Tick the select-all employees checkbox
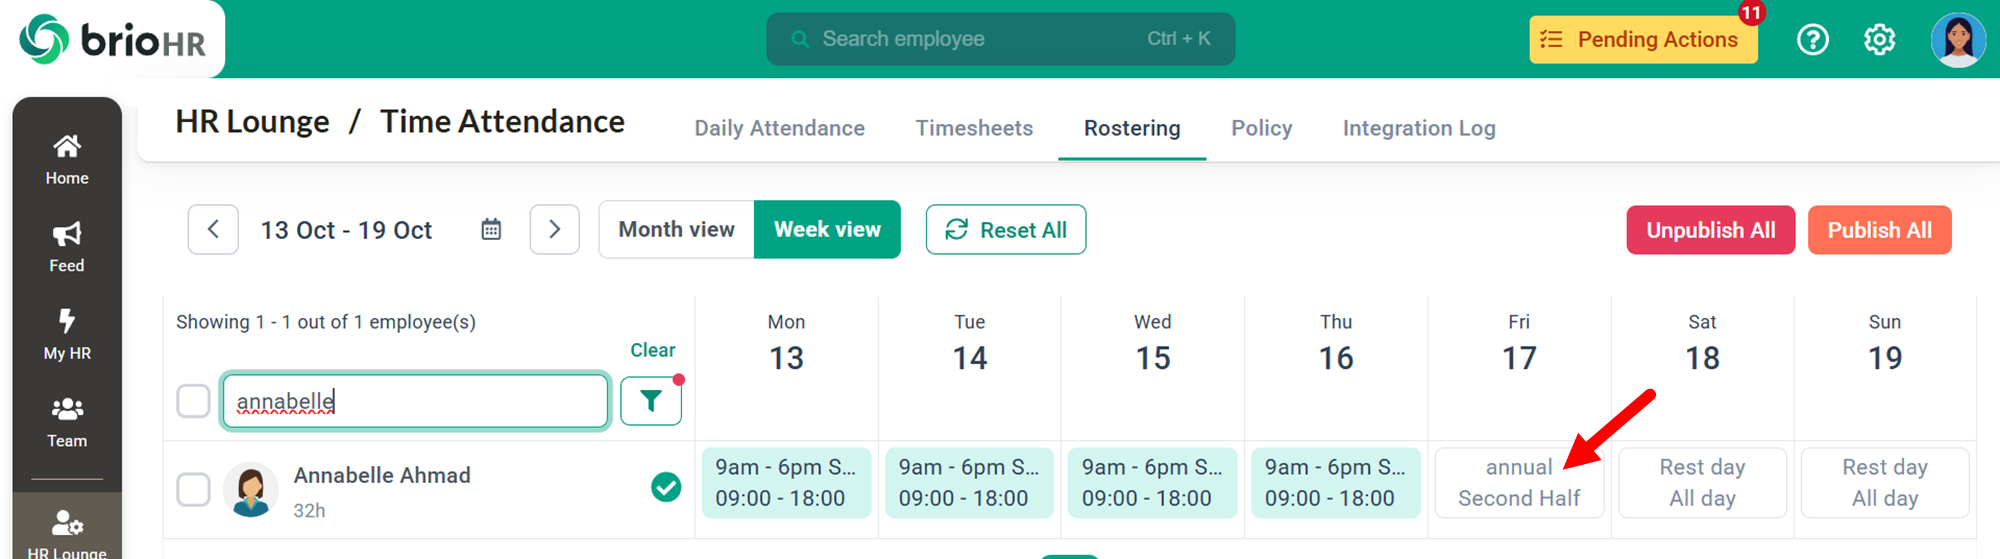Image resolution: width=2000 pixels, height=559 pixels. [x=193, y=401]
